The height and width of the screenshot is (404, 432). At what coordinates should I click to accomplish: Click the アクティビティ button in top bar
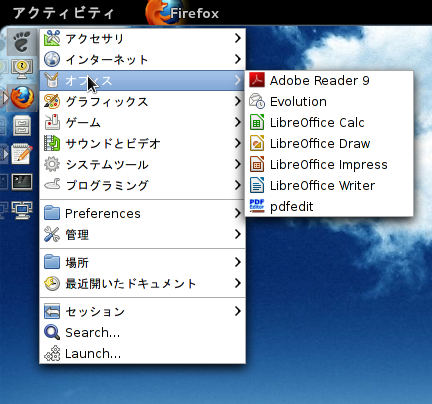[x=63, y=13]
